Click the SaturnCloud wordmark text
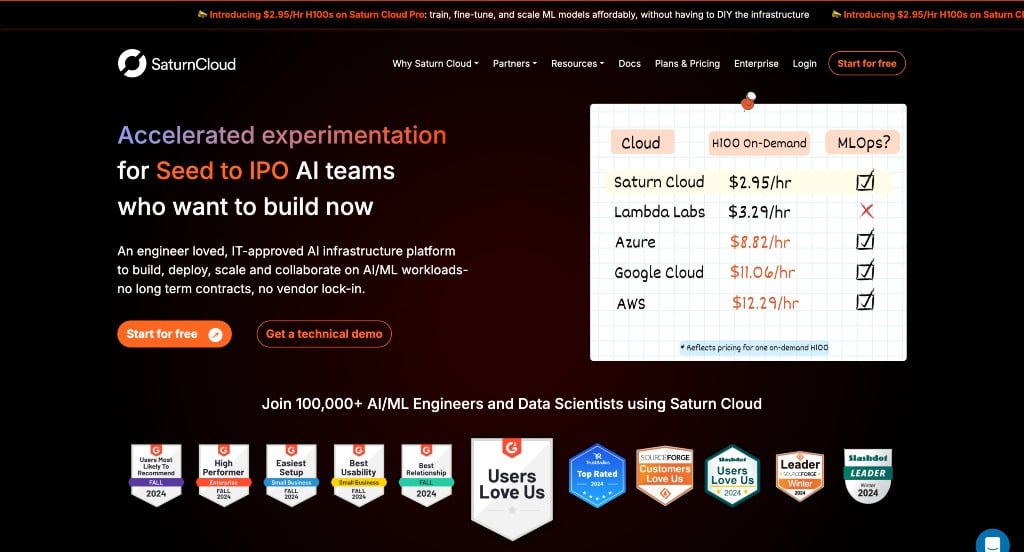Viewport: 1024px width, 552px height. pyautogui.click(x=193, y=64)
